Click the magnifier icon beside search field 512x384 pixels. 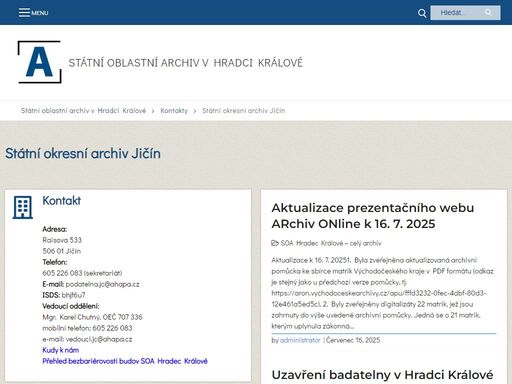pos(422,13)
